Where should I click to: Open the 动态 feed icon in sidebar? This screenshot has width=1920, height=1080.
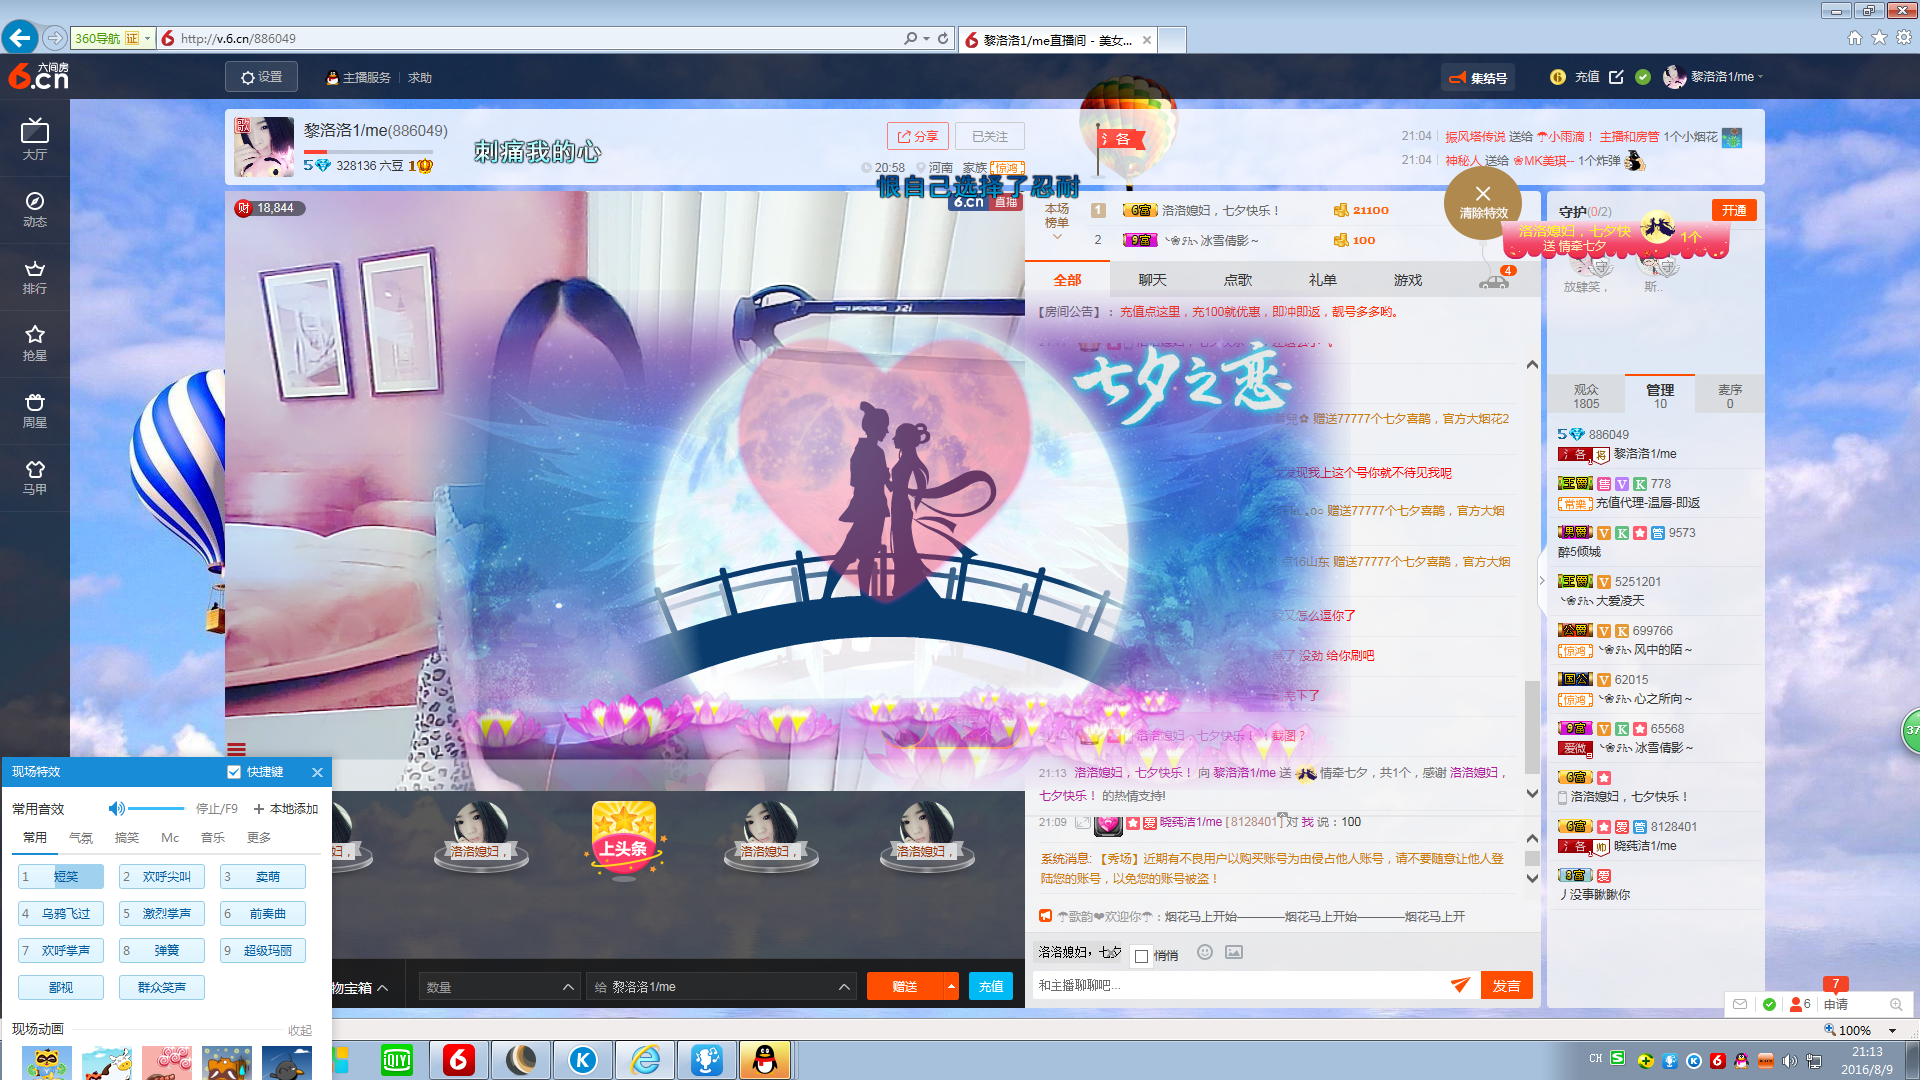(35, 208)
